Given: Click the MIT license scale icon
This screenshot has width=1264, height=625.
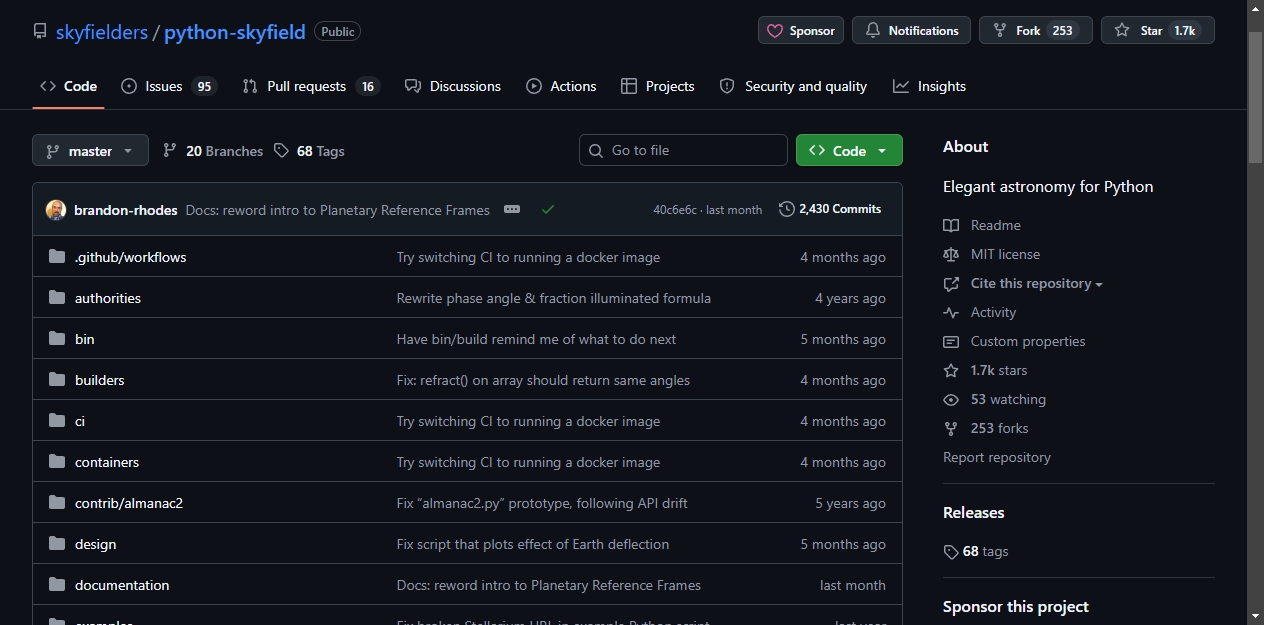Looking at the screenshot, I should pyautogui.click(x=951, y=254).
